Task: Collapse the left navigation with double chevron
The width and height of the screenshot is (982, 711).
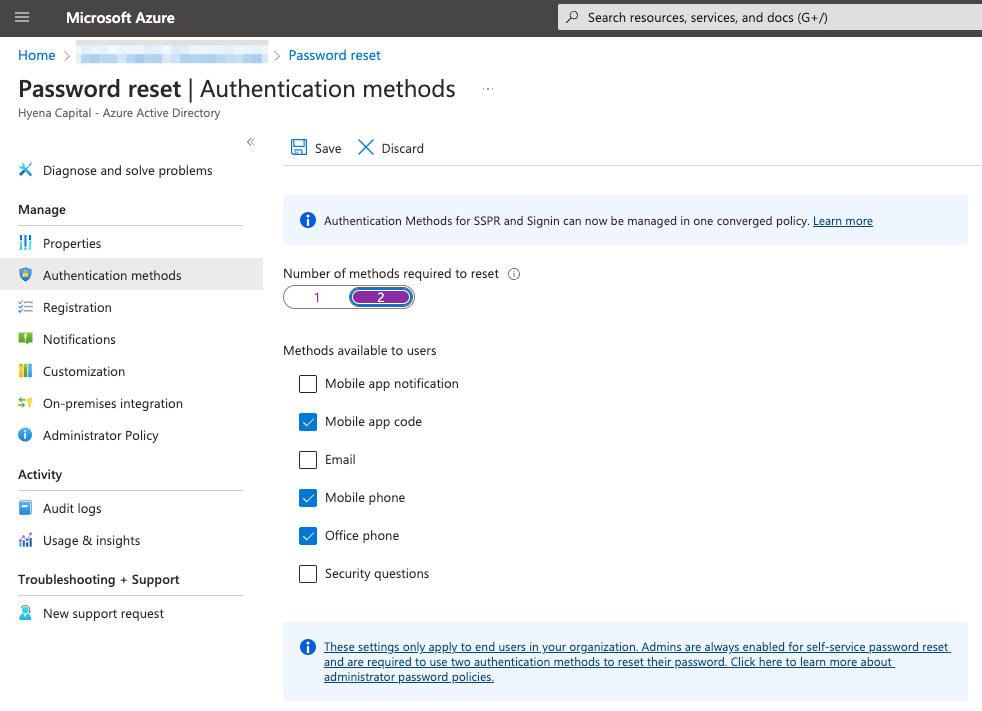Action: [x=251, y=142]
